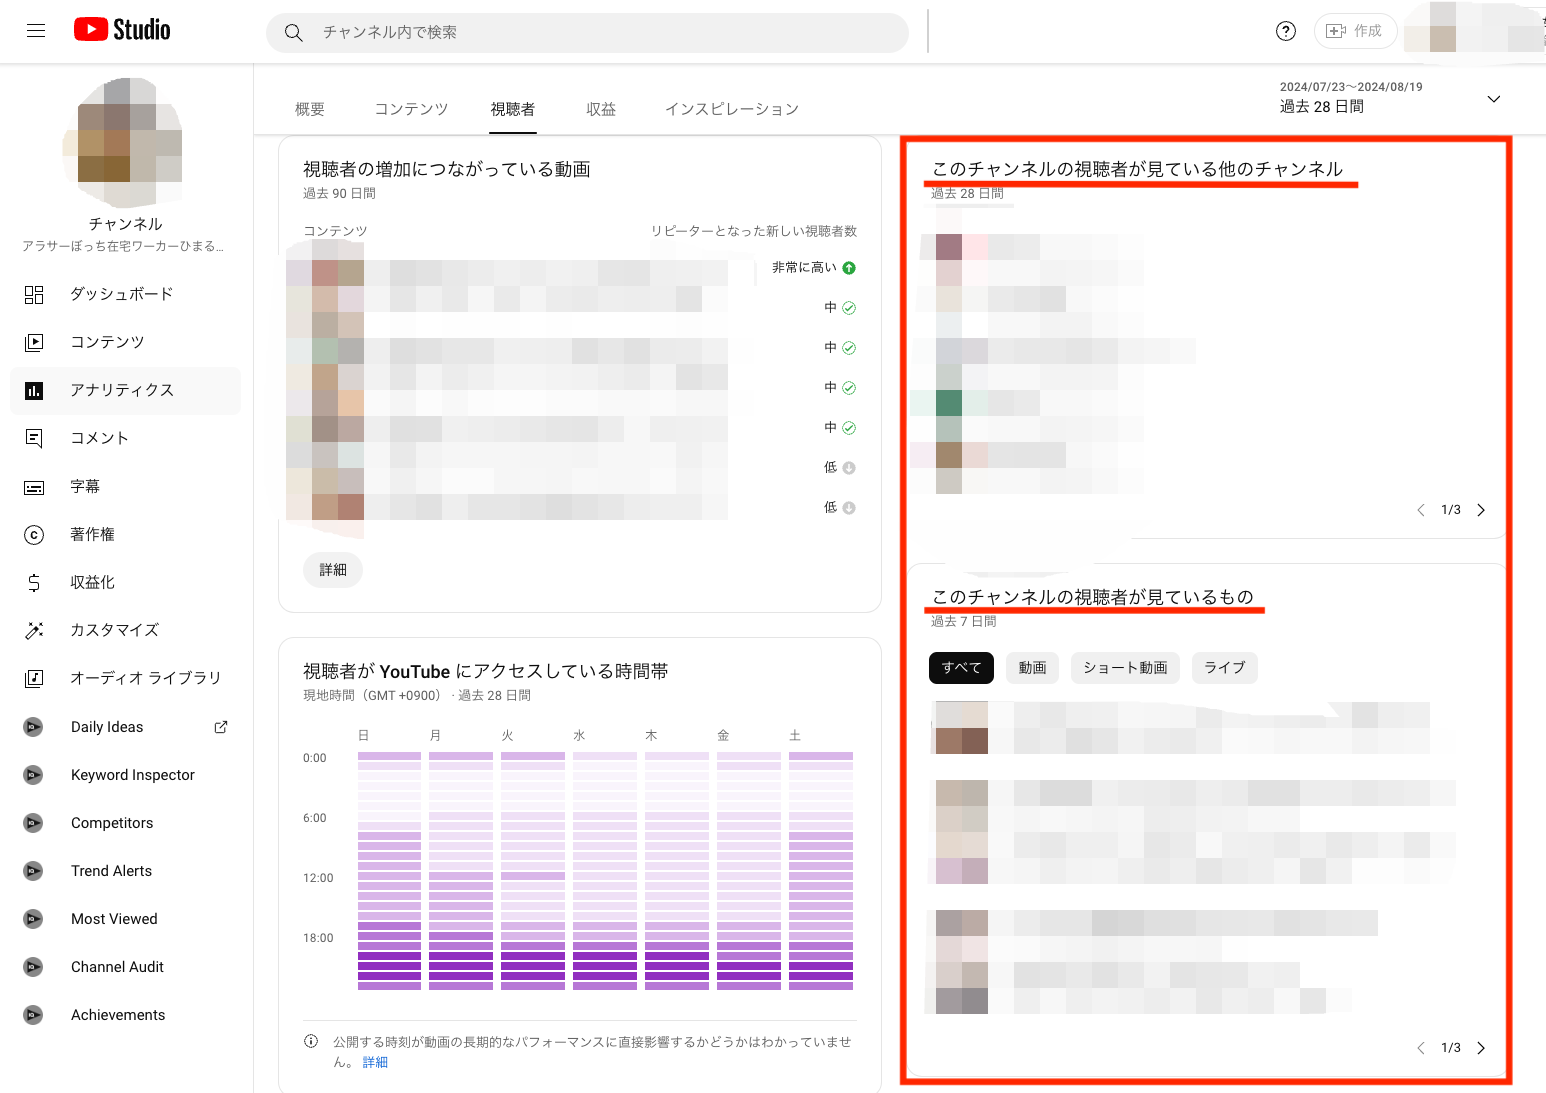The image size is (1546, 1093).
Task: Click the external link icon beside Daily Ideas
Action: point(221,727)
